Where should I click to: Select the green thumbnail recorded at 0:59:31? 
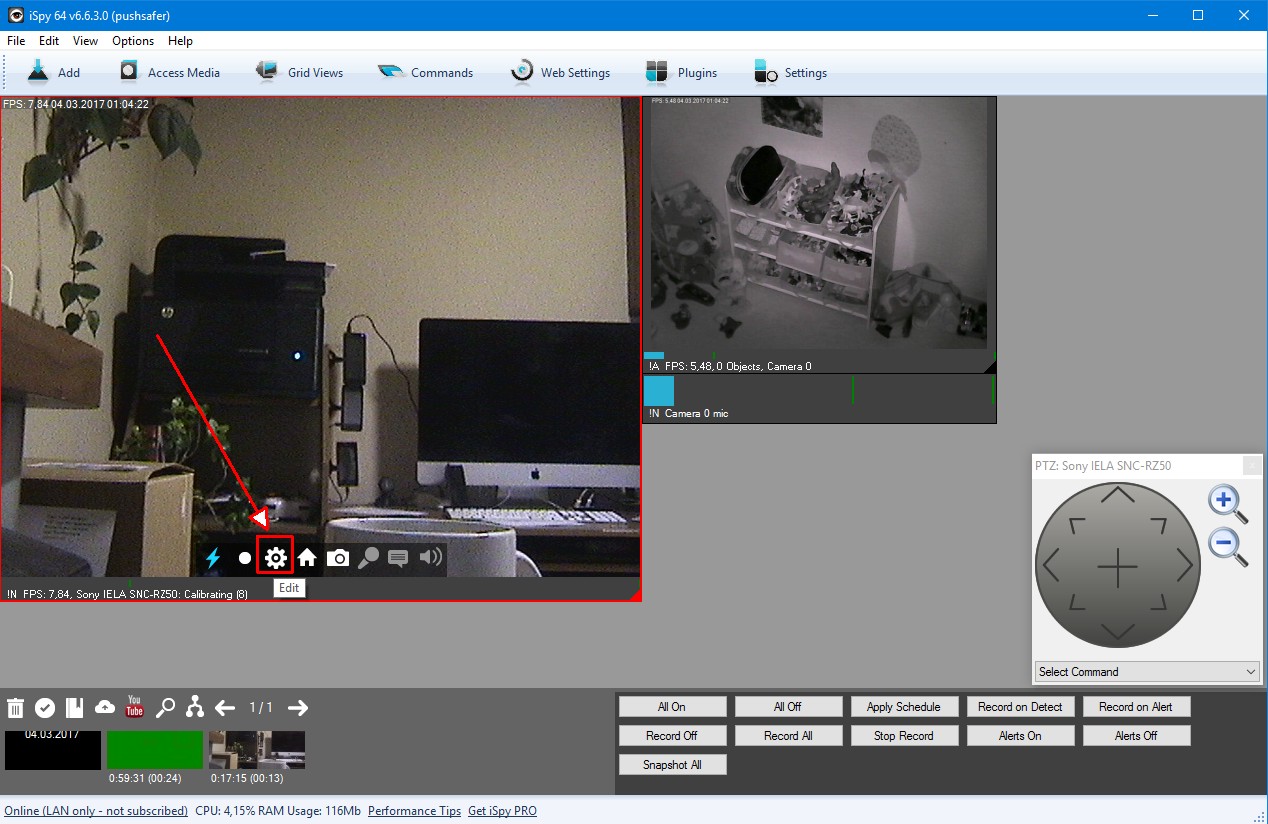coord(155,750)
